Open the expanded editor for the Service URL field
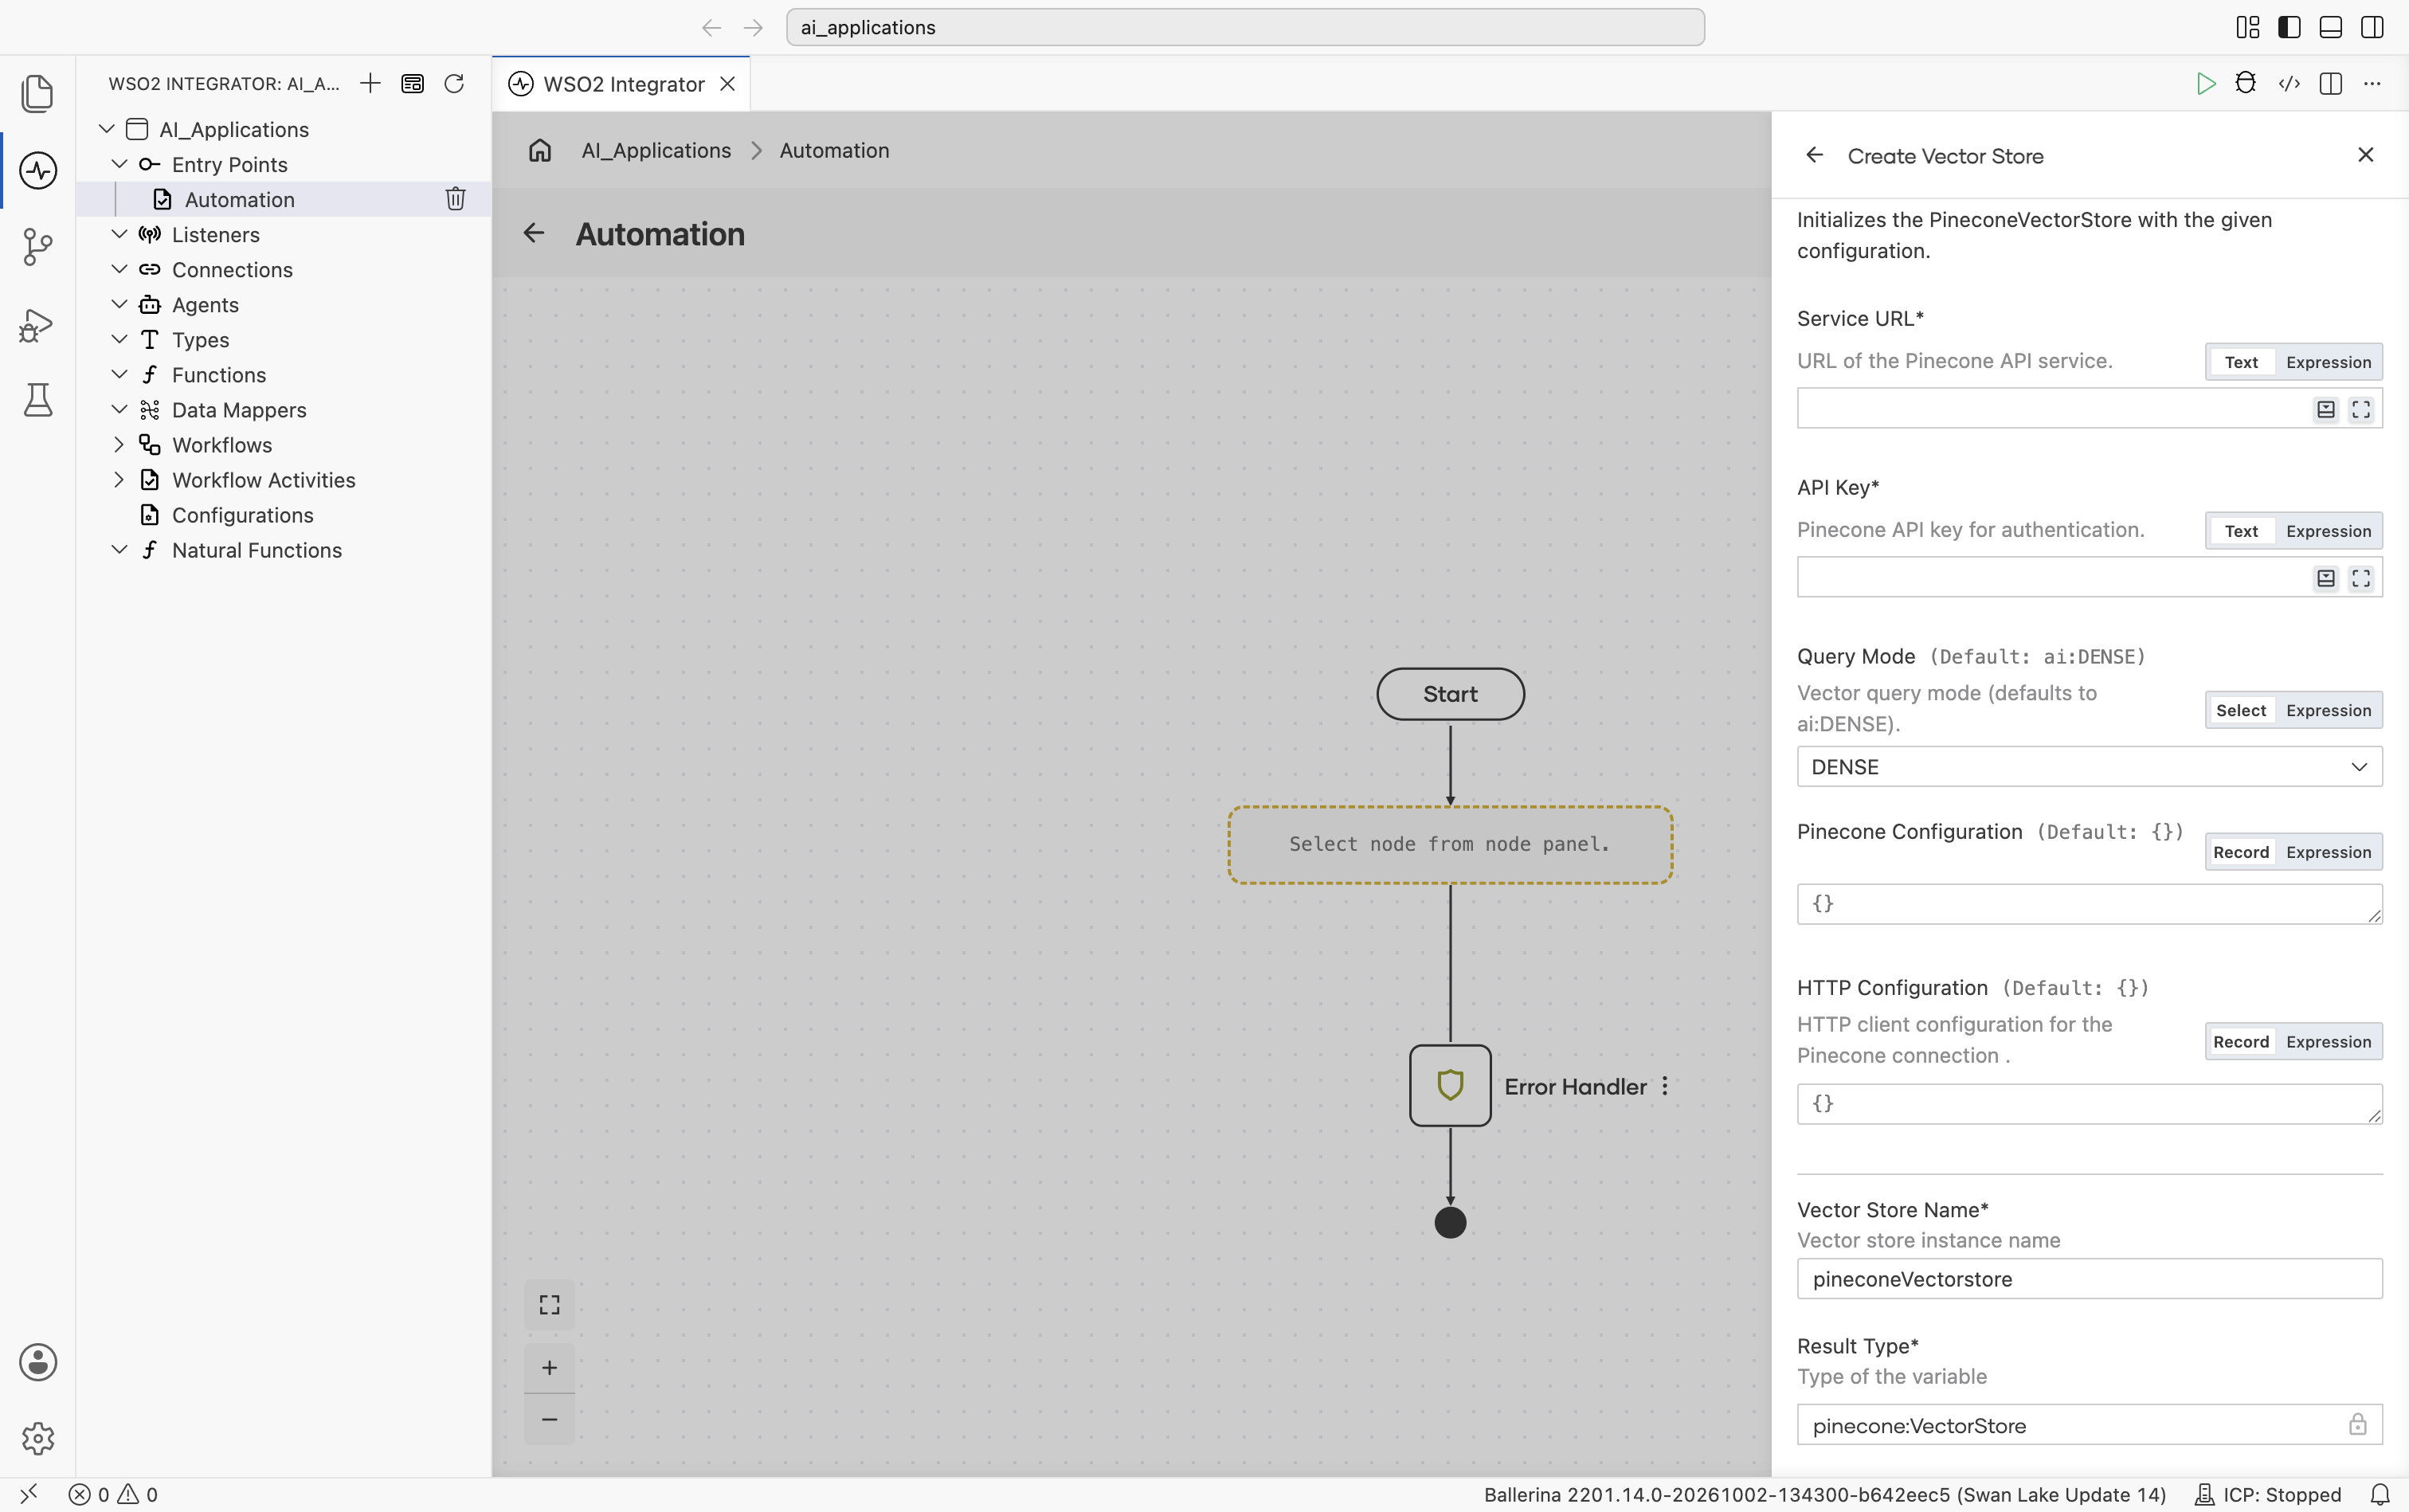This screenshot has width=2409, height=1512. pyautogui.click(x=2361, y=409)
